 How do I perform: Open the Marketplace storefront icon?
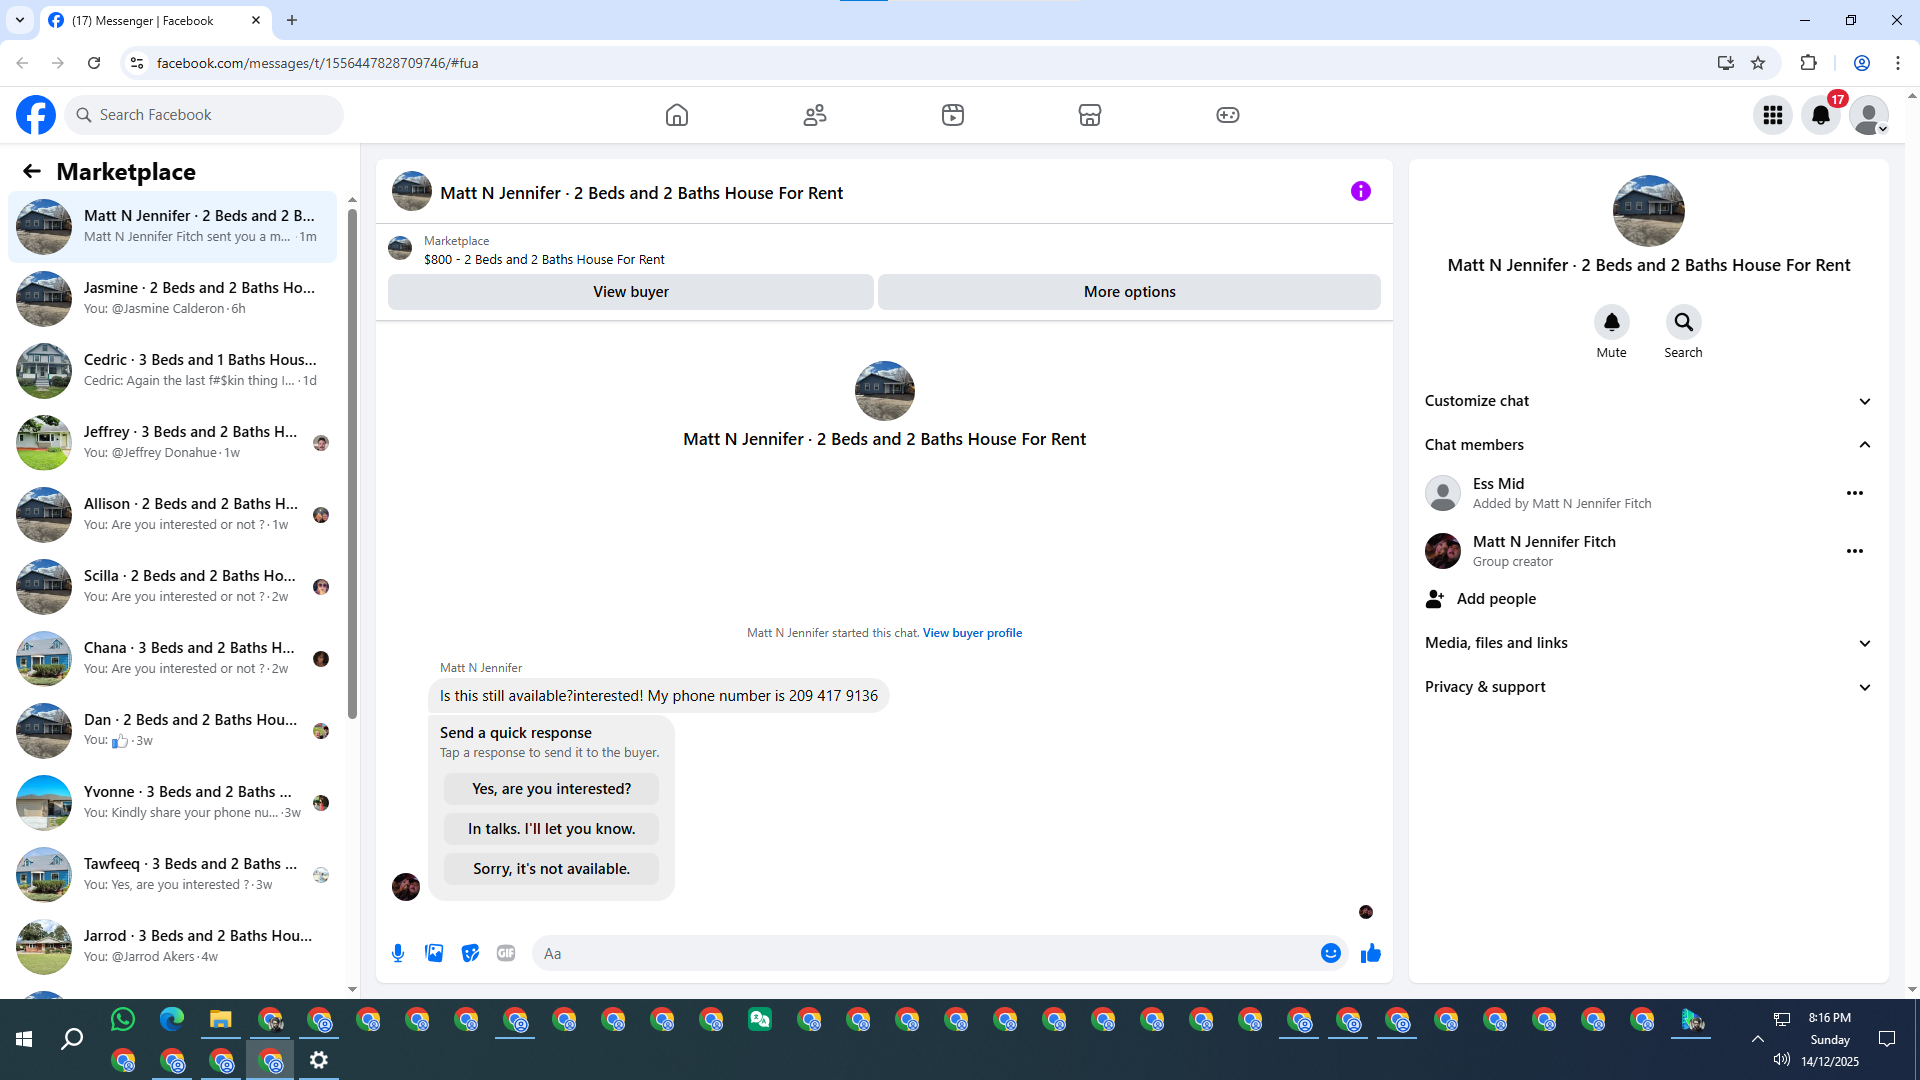click(1090, 115)
